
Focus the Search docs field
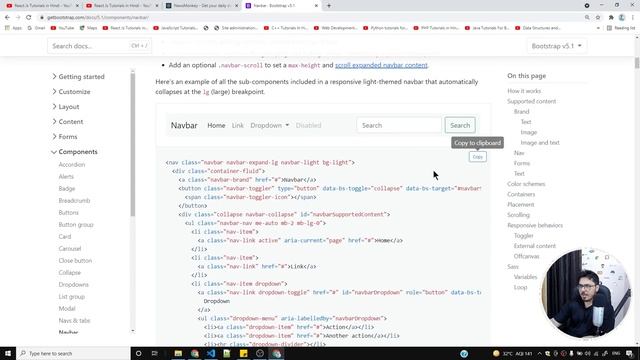pos(99,46)
